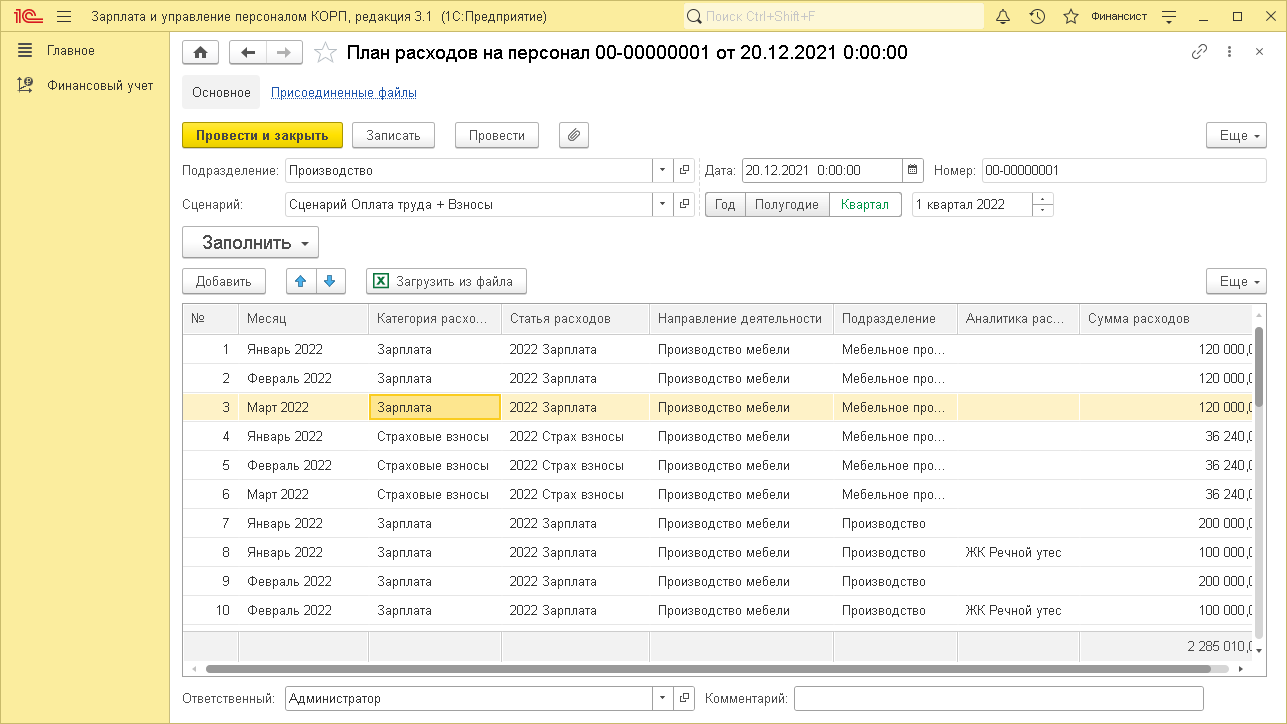Click the Дата input field
This screenshot has width=1287, height=724.
pyautogui.click(x=822, y=171)
